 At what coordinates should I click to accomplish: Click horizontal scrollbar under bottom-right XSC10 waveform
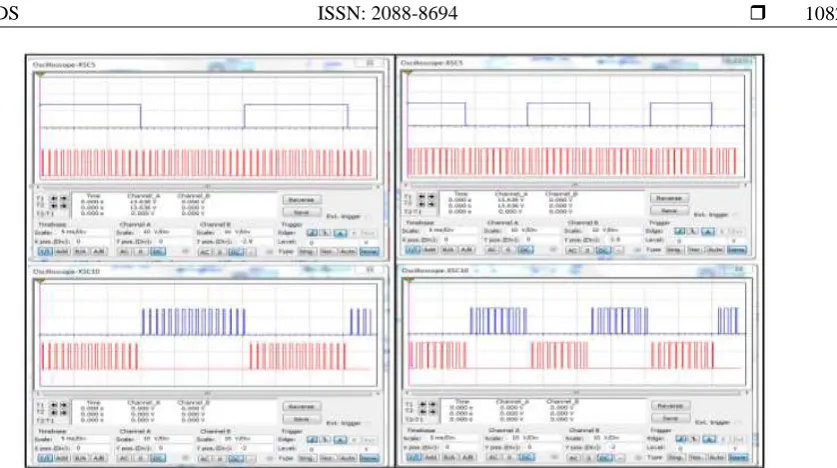point(577,393)
